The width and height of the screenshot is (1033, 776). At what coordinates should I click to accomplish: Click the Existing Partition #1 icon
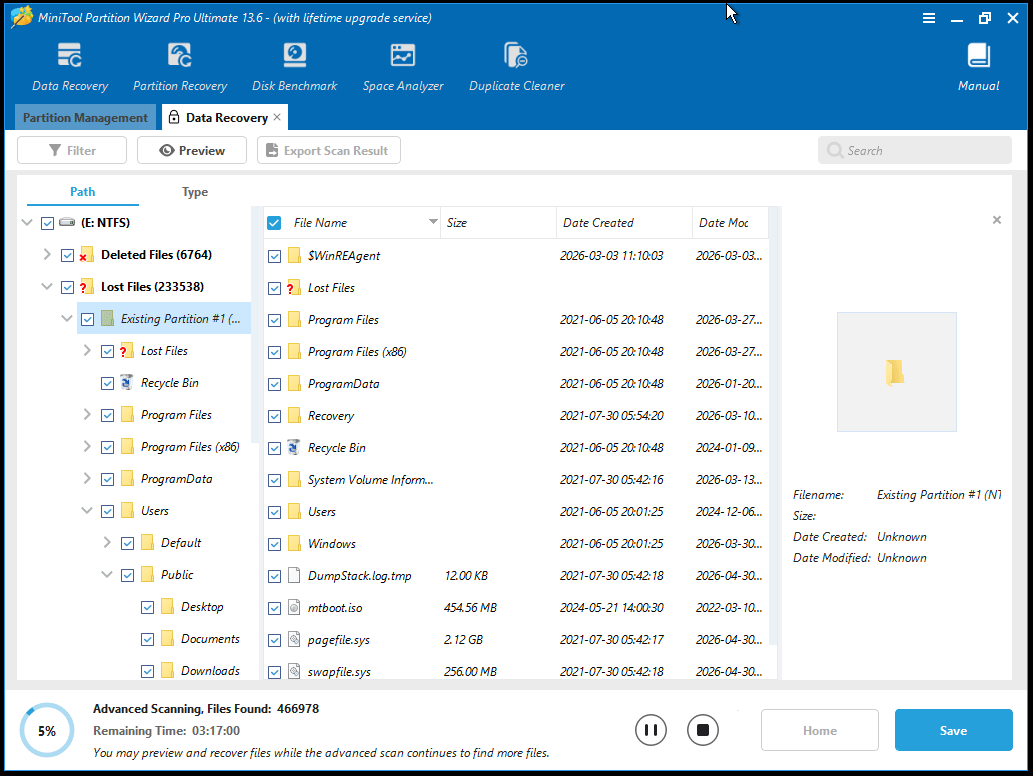pyautogui.click(x=107, y=319)
